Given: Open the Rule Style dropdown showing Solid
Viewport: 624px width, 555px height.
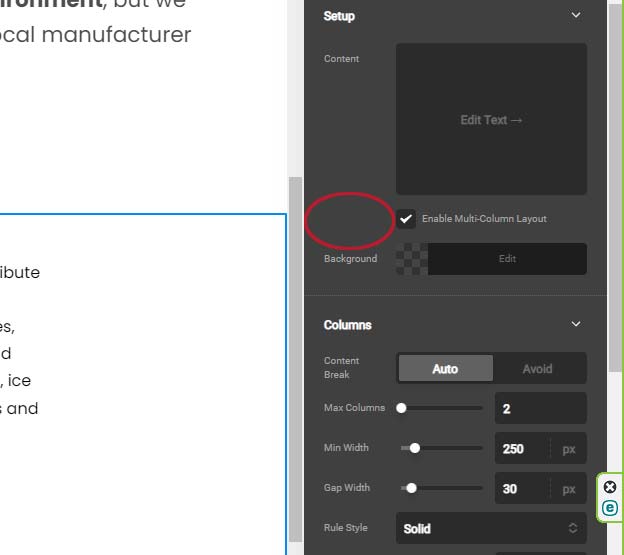Looking at the screenshot, I should (491, 528).
